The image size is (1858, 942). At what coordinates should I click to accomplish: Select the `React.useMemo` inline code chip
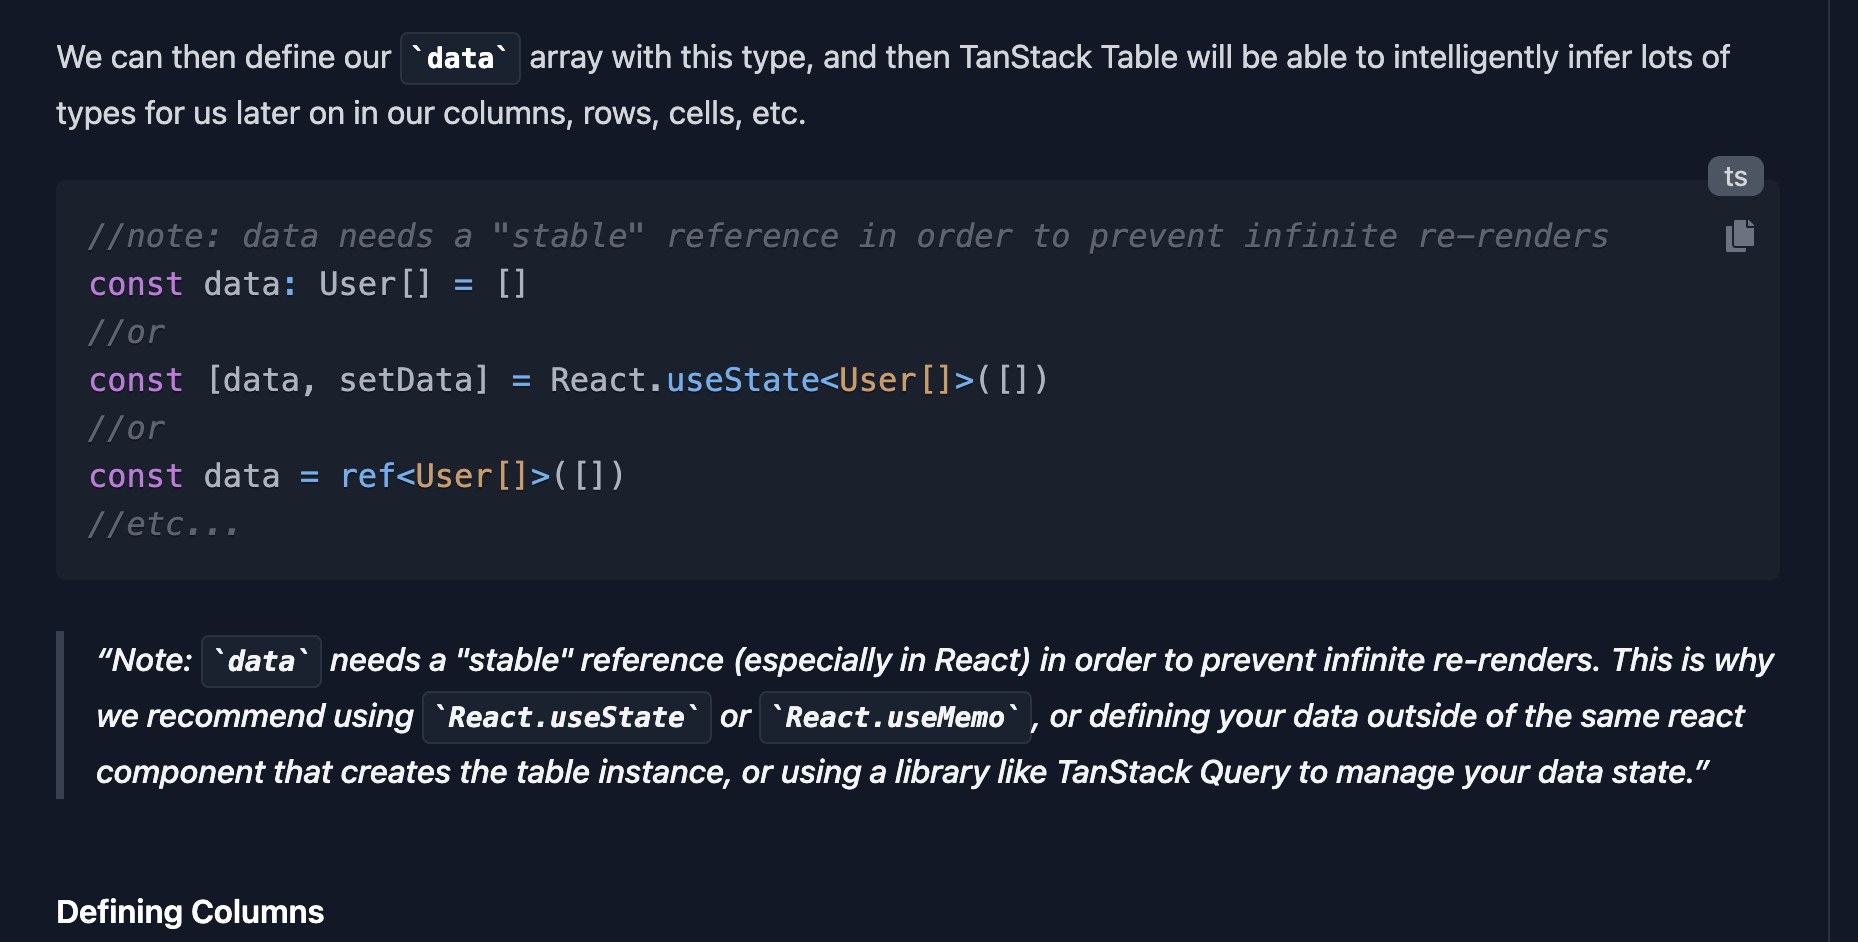(895, 717)
